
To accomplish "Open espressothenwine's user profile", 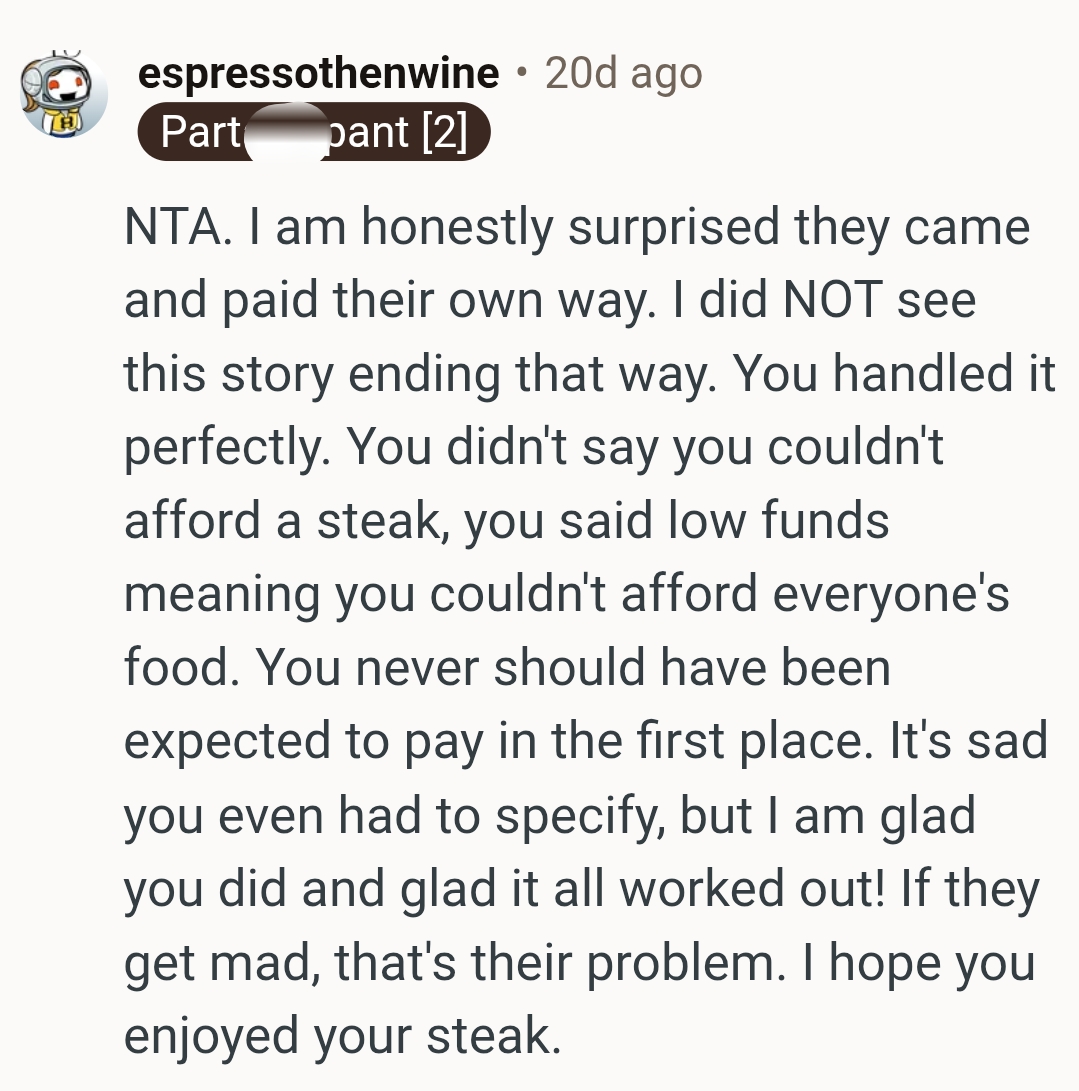I will click(318, 74).
